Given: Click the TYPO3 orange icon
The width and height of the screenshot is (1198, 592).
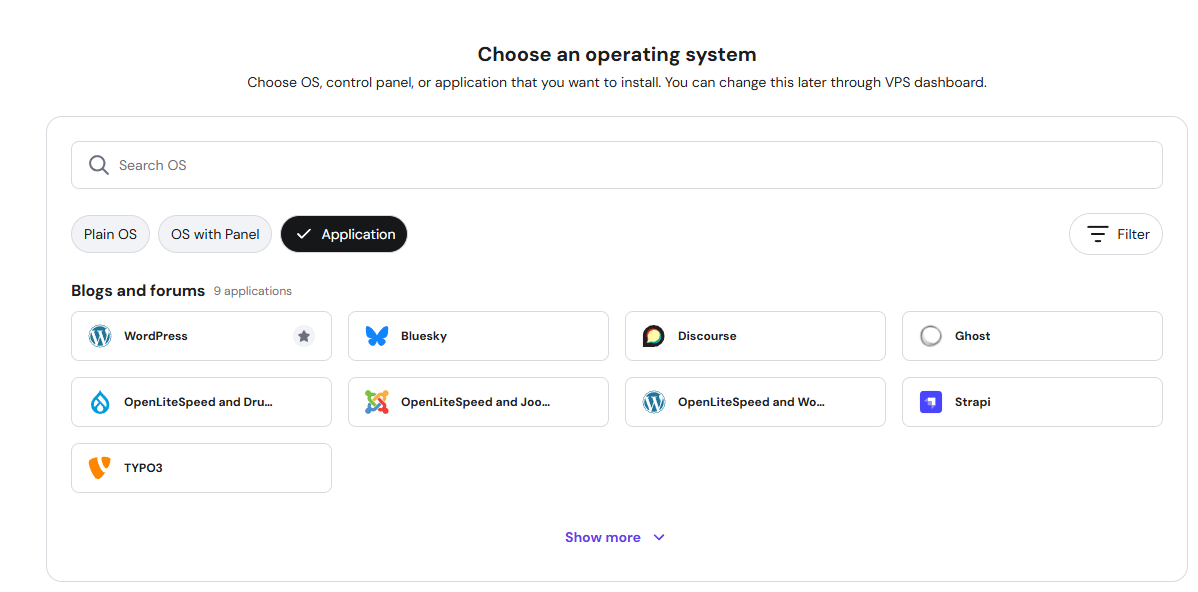Looking at the screenshot, I should click(100, 467).
